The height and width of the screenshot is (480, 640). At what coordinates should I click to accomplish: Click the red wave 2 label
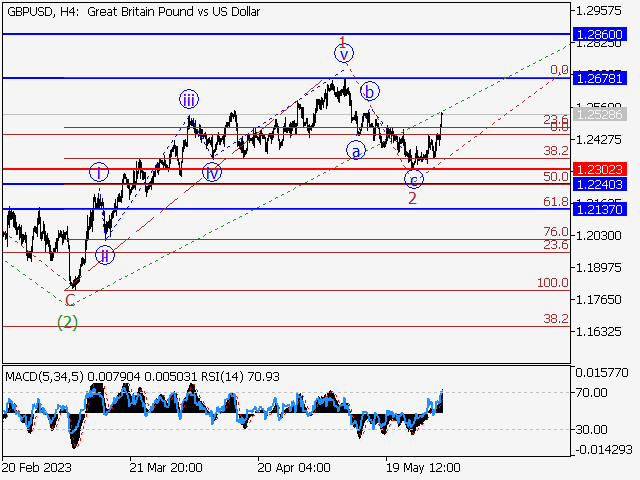[x=413, y=198]
